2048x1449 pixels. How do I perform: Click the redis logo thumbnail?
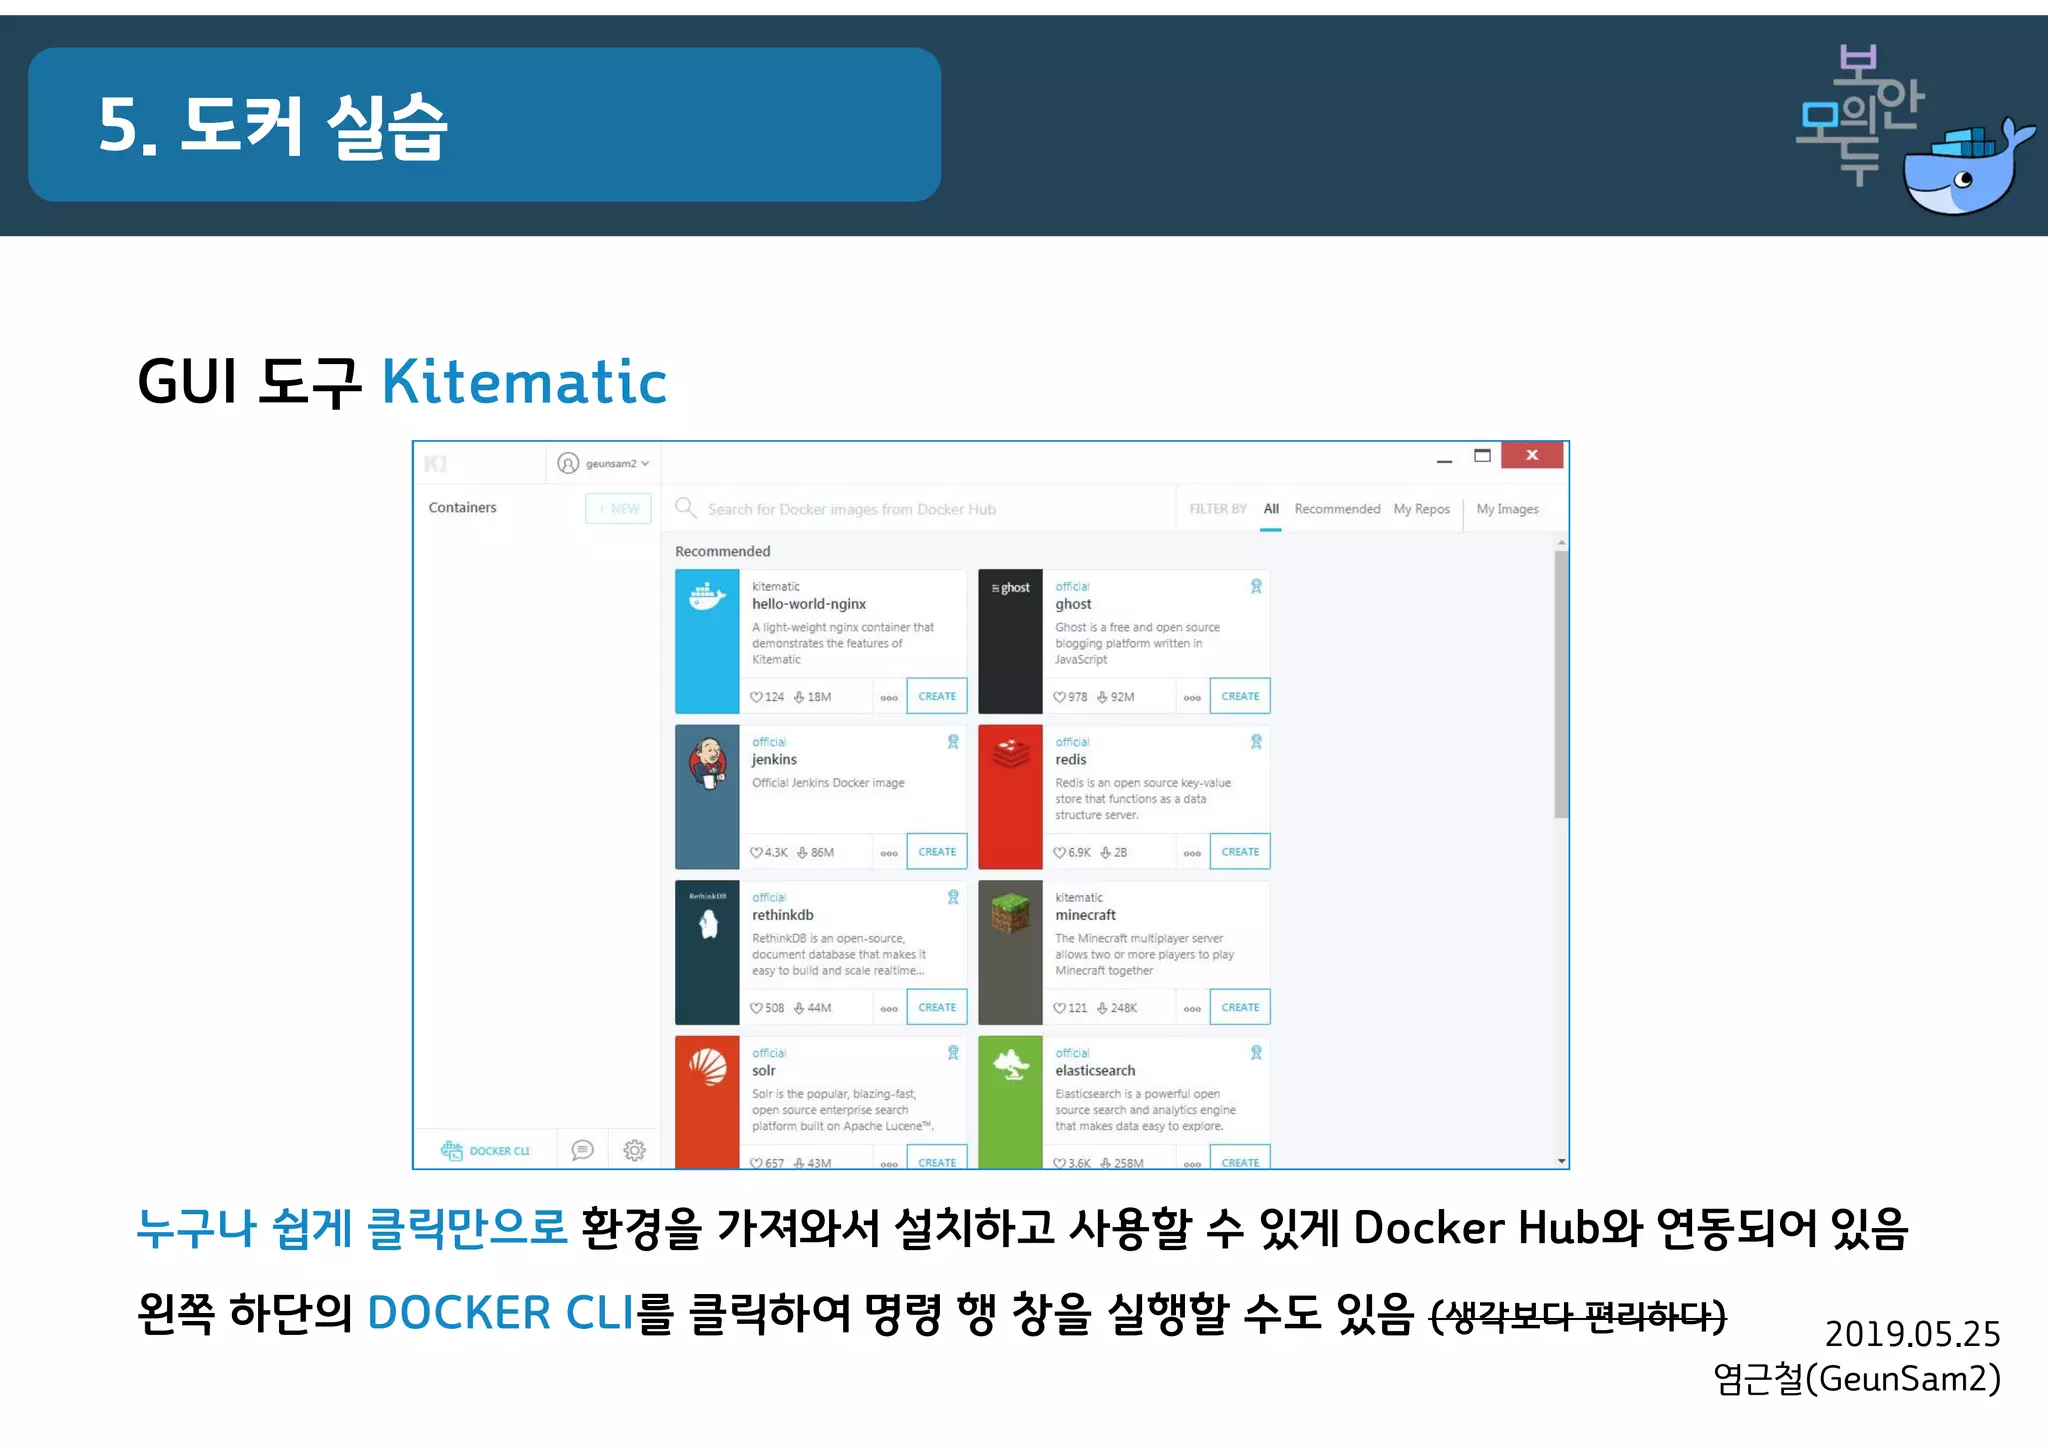coord(1010,797)
